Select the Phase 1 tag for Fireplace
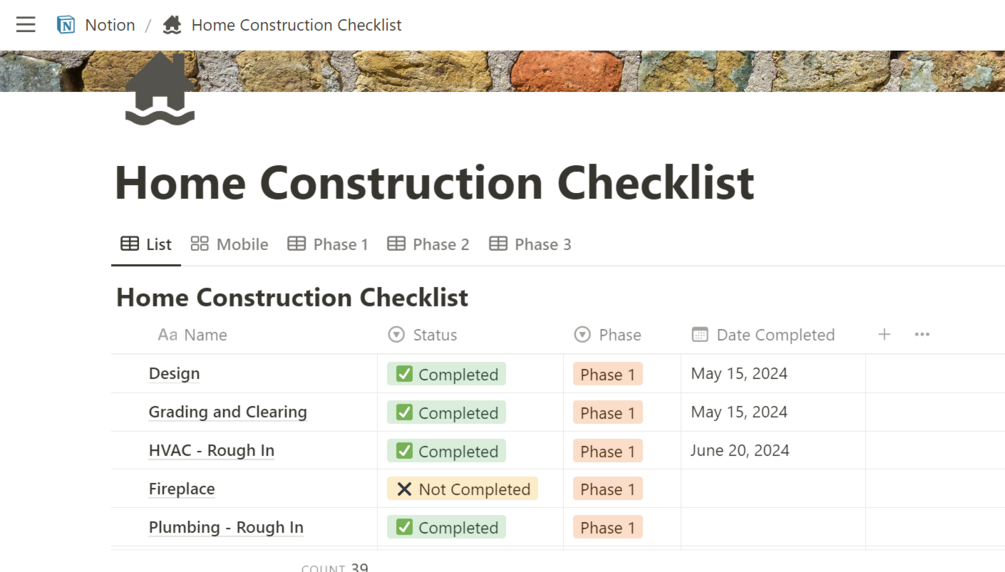Image resolution: width=1005 pixels, height=572 pixels. coord(607,489)
